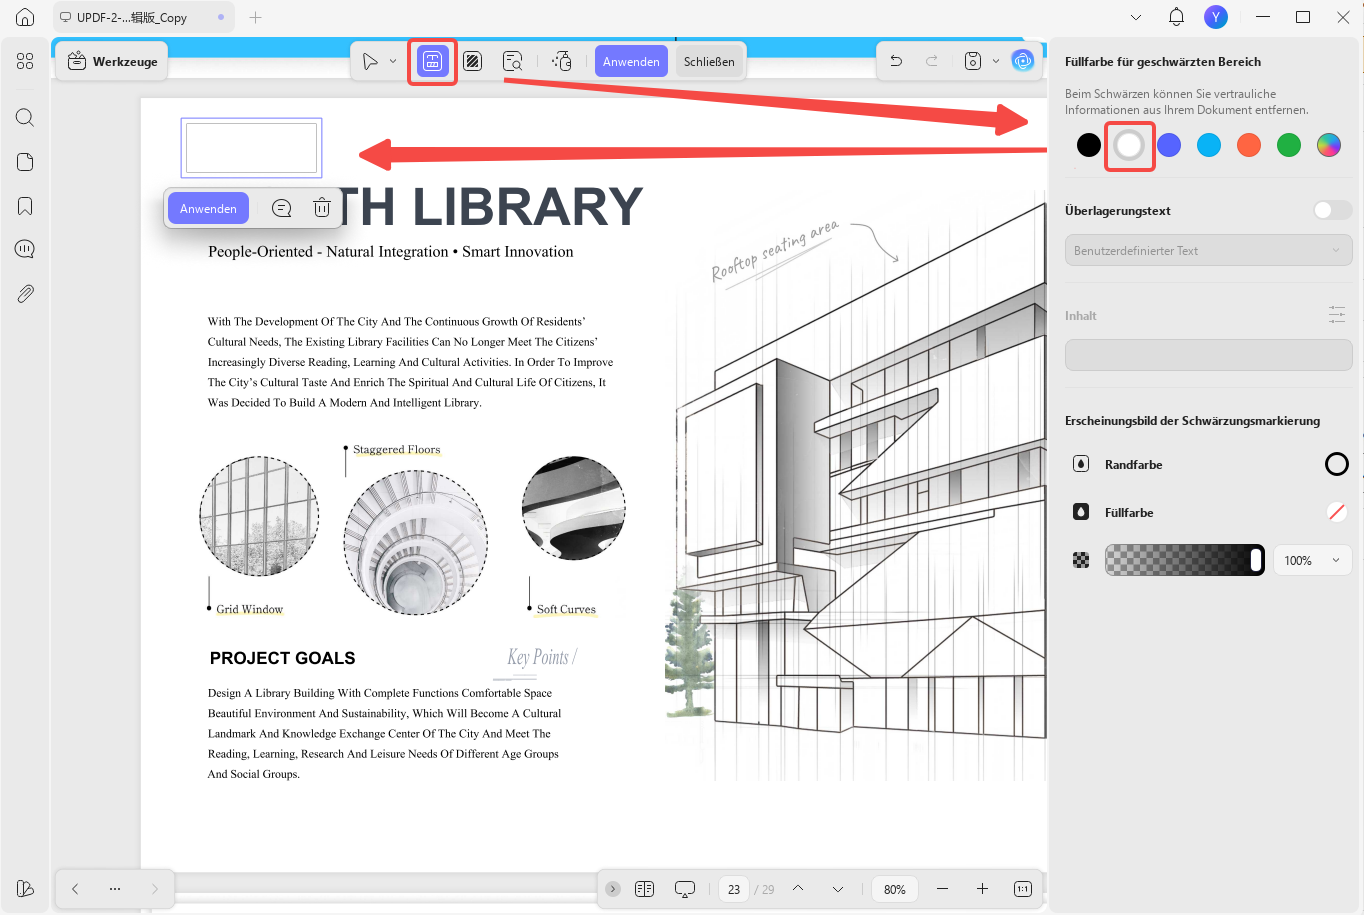Click Anwenden in the top toolbar
Viewport: 1364px width, 915px height.
coord(631,61)
